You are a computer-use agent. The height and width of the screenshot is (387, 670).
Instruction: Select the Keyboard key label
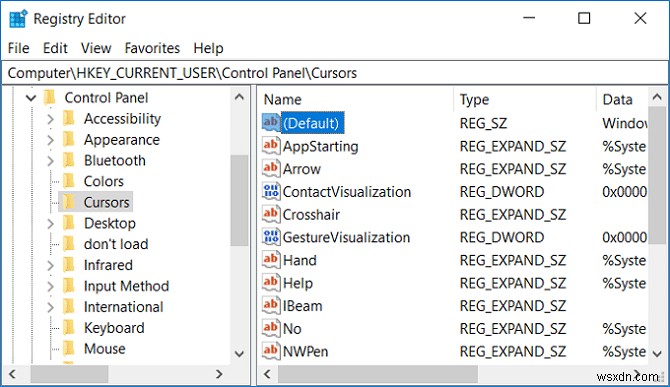(x=114, y=328)
